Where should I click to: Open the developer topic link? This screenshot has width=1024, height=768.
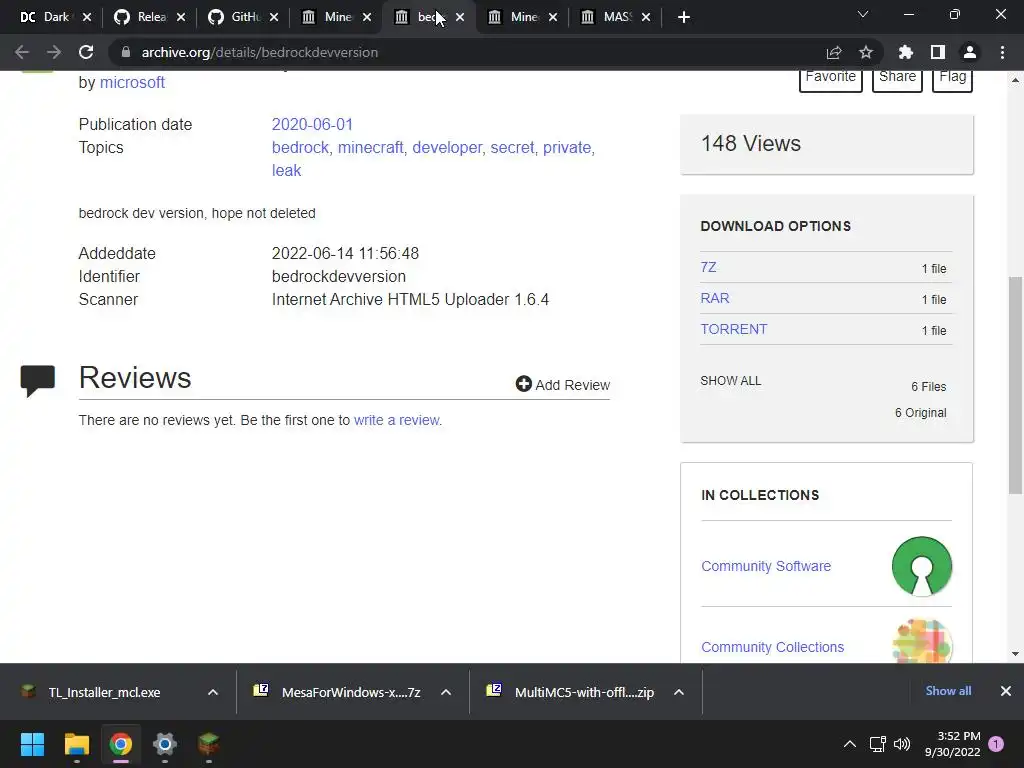(447, 148)
